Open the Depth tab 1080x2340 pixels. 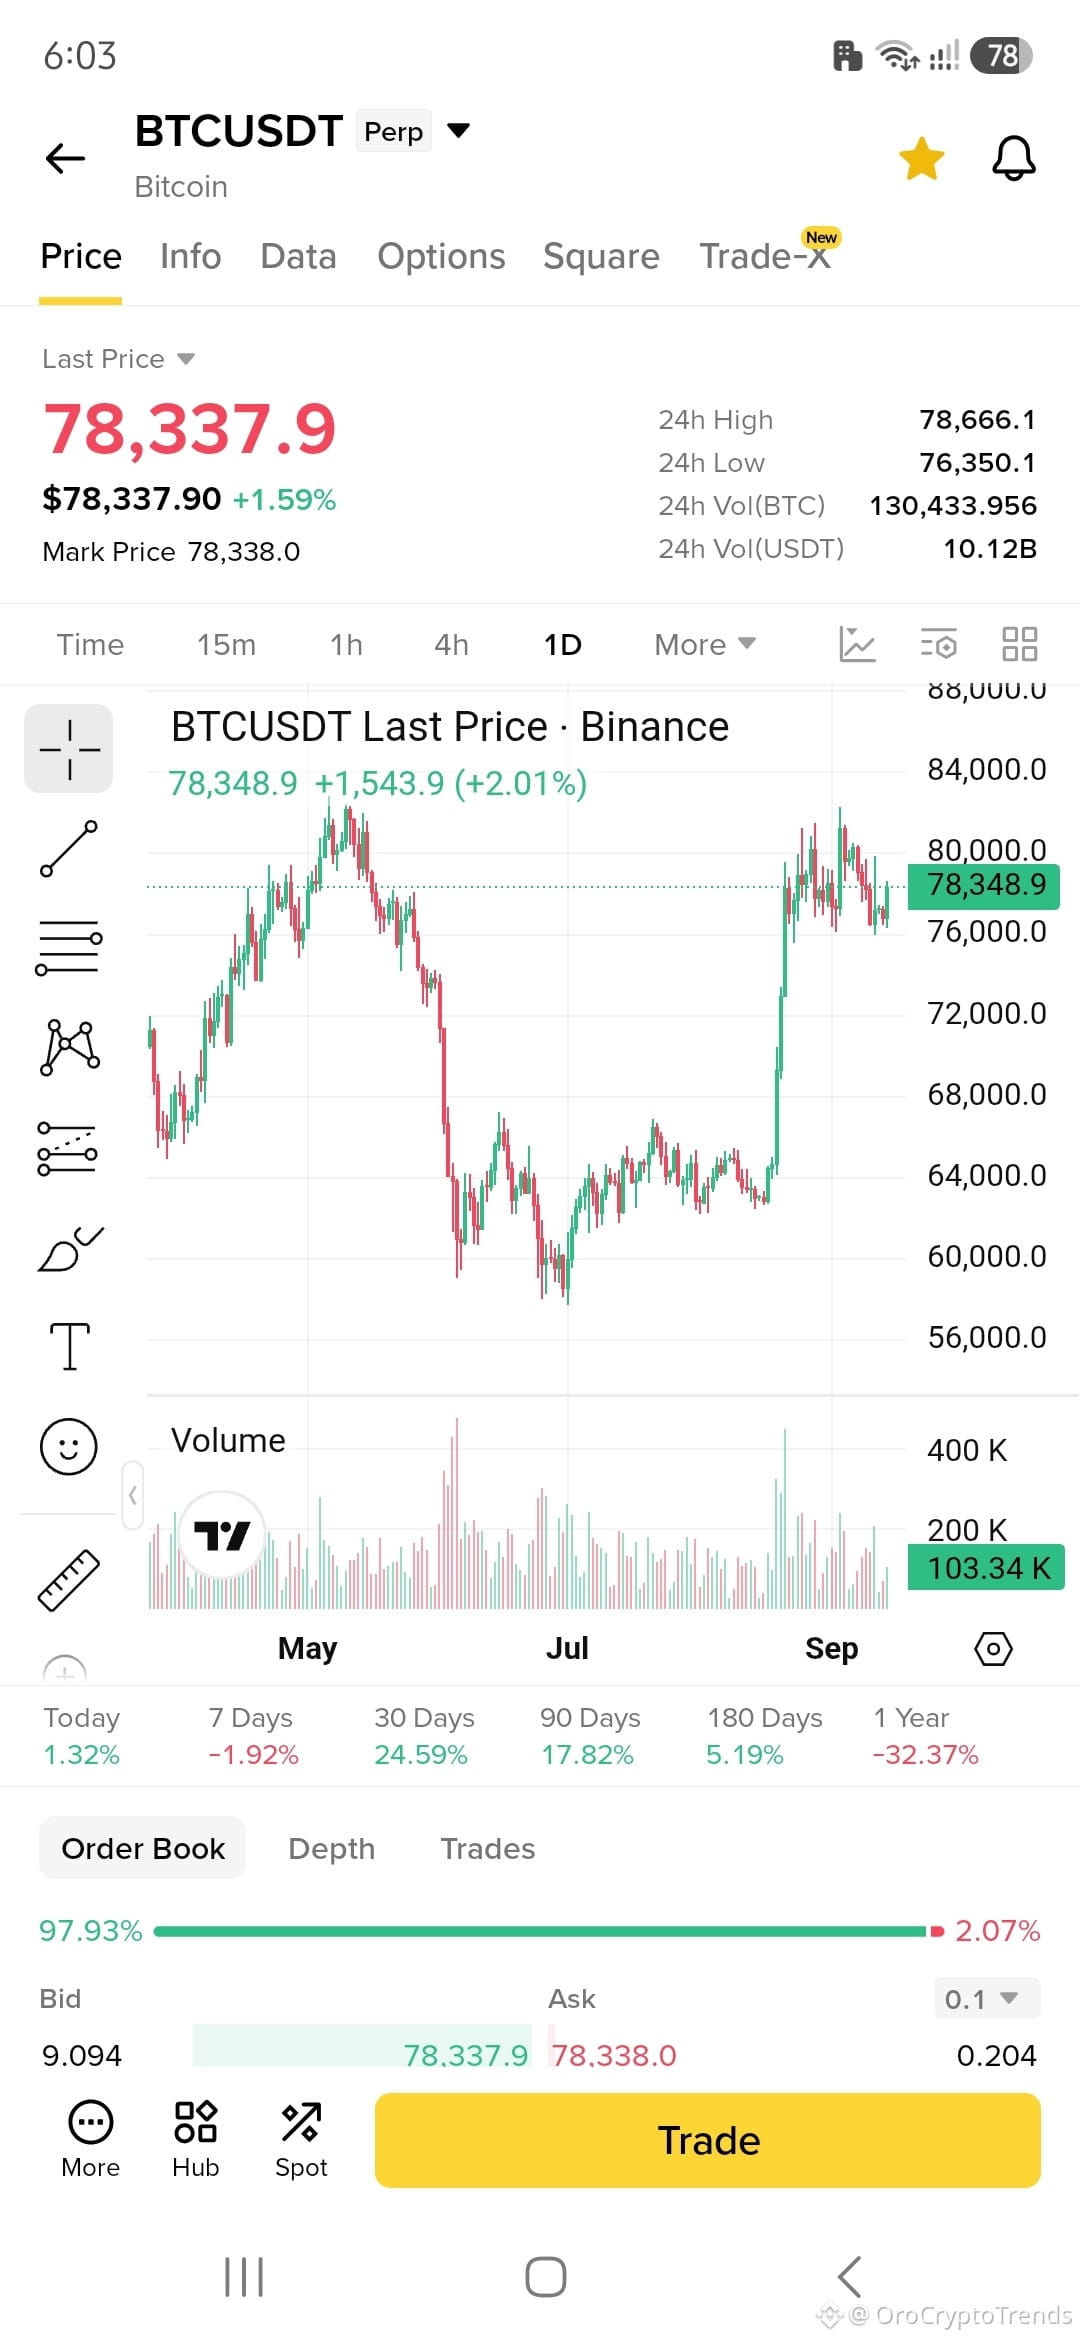click(331, 1849)
